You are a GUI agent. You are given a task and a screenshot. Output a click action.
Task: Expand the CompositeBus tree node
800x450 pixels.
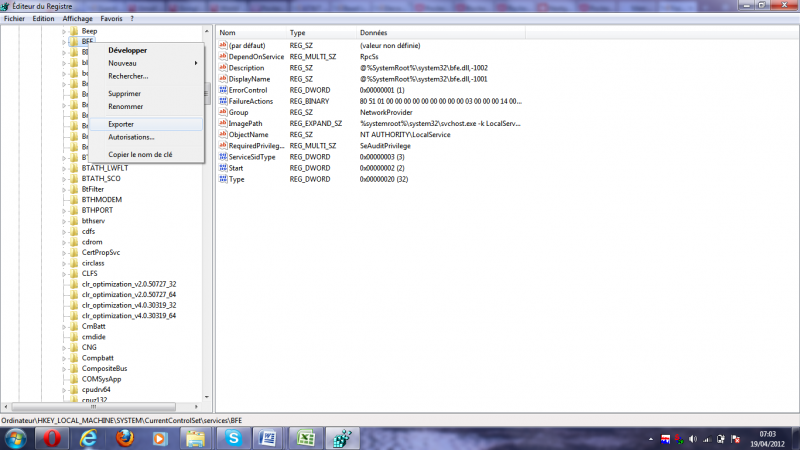63,368
